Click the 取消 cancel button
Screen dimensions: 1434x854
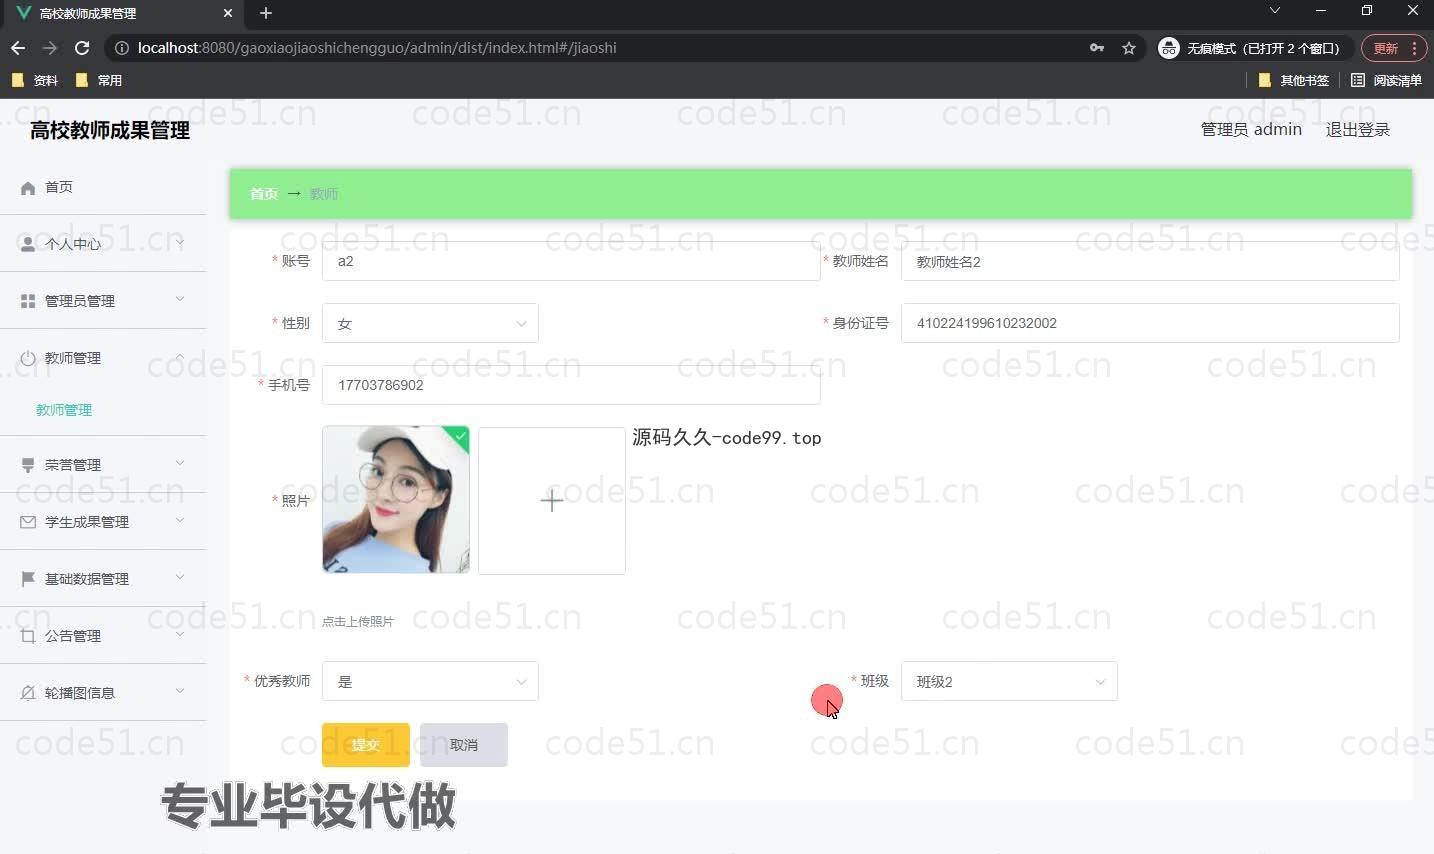pos(464,745)
